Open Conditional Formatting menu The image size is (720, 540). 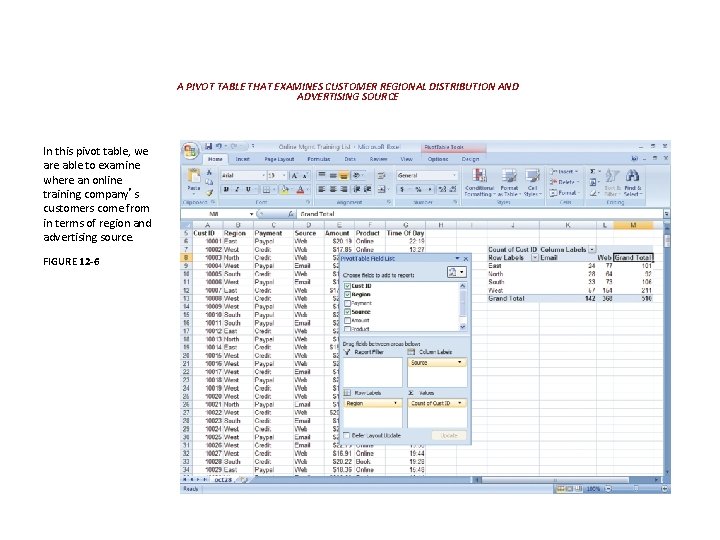click(479, 183)
